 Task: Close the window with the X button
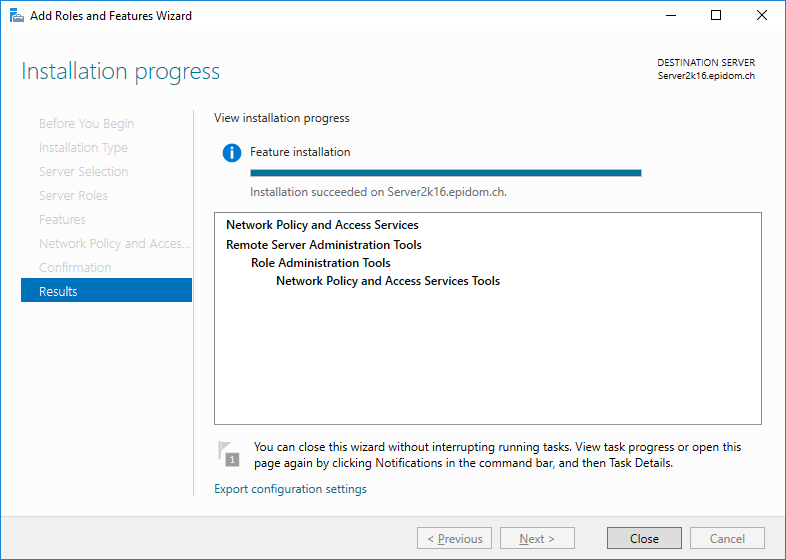(x=761, y=16)
